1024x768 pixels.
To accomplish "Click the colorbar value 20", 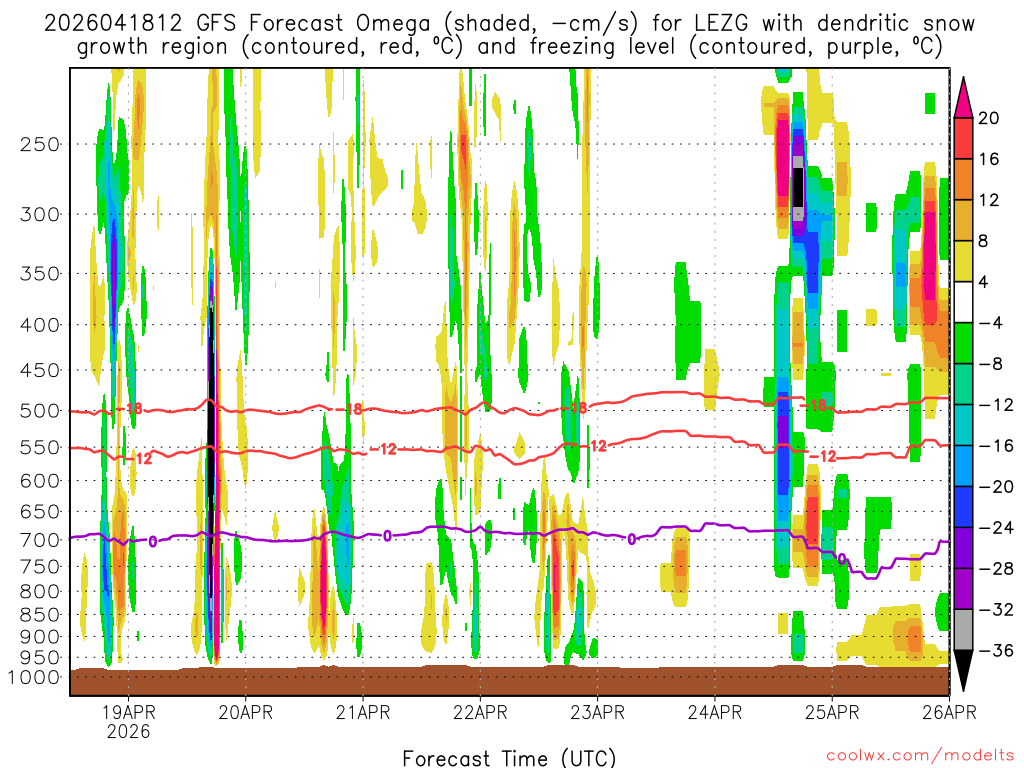I will click(989, 118).
